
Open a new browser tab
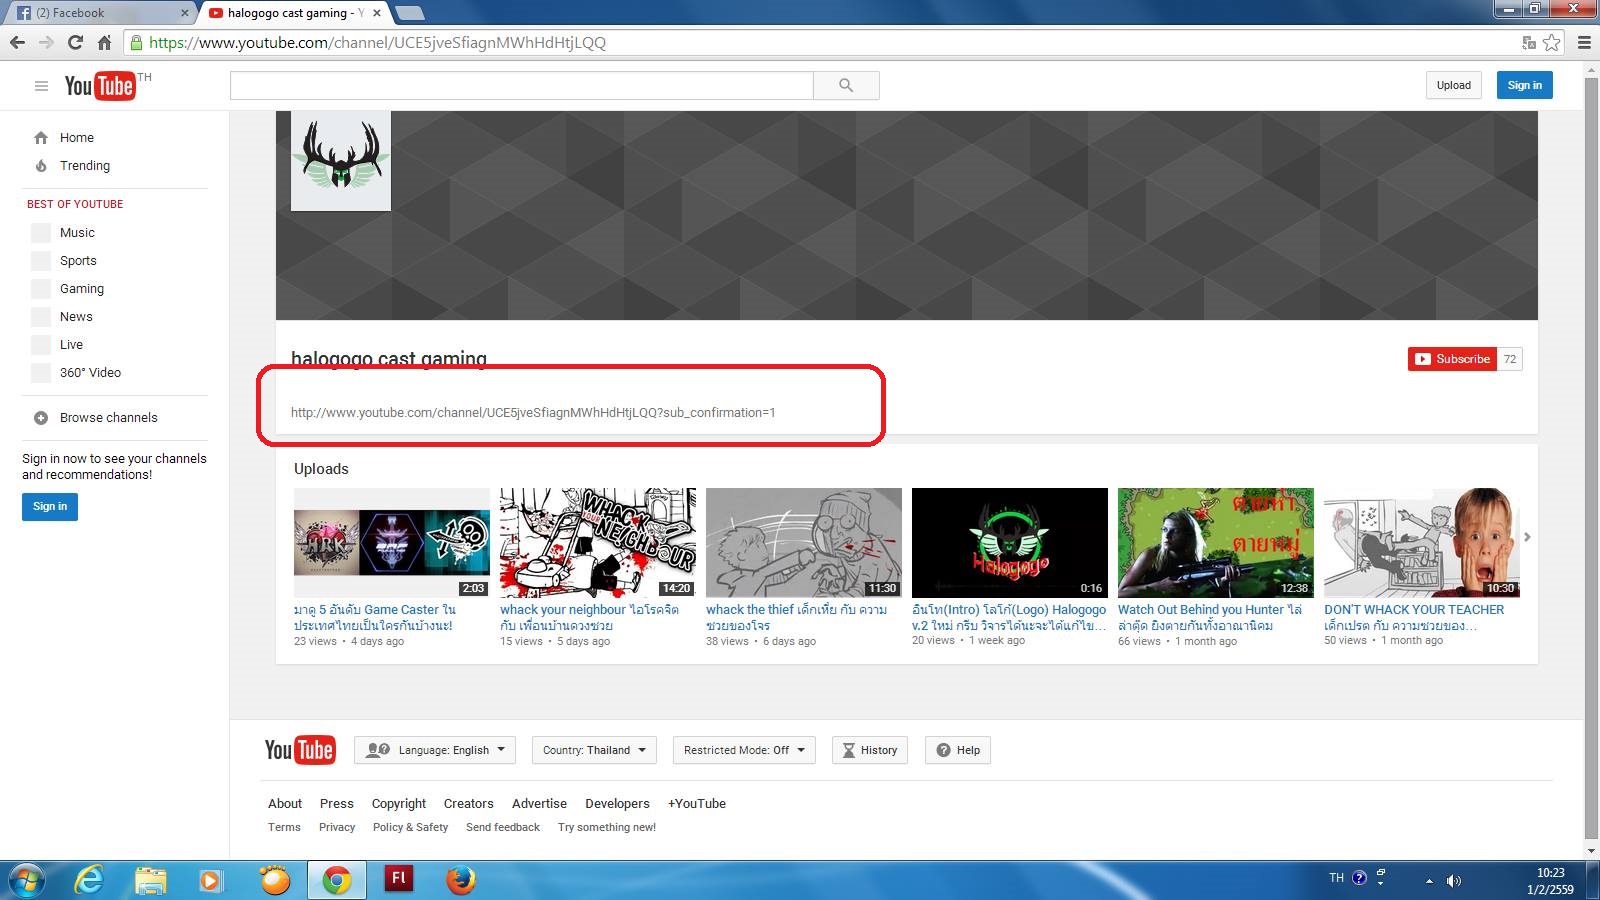point(410,13)
